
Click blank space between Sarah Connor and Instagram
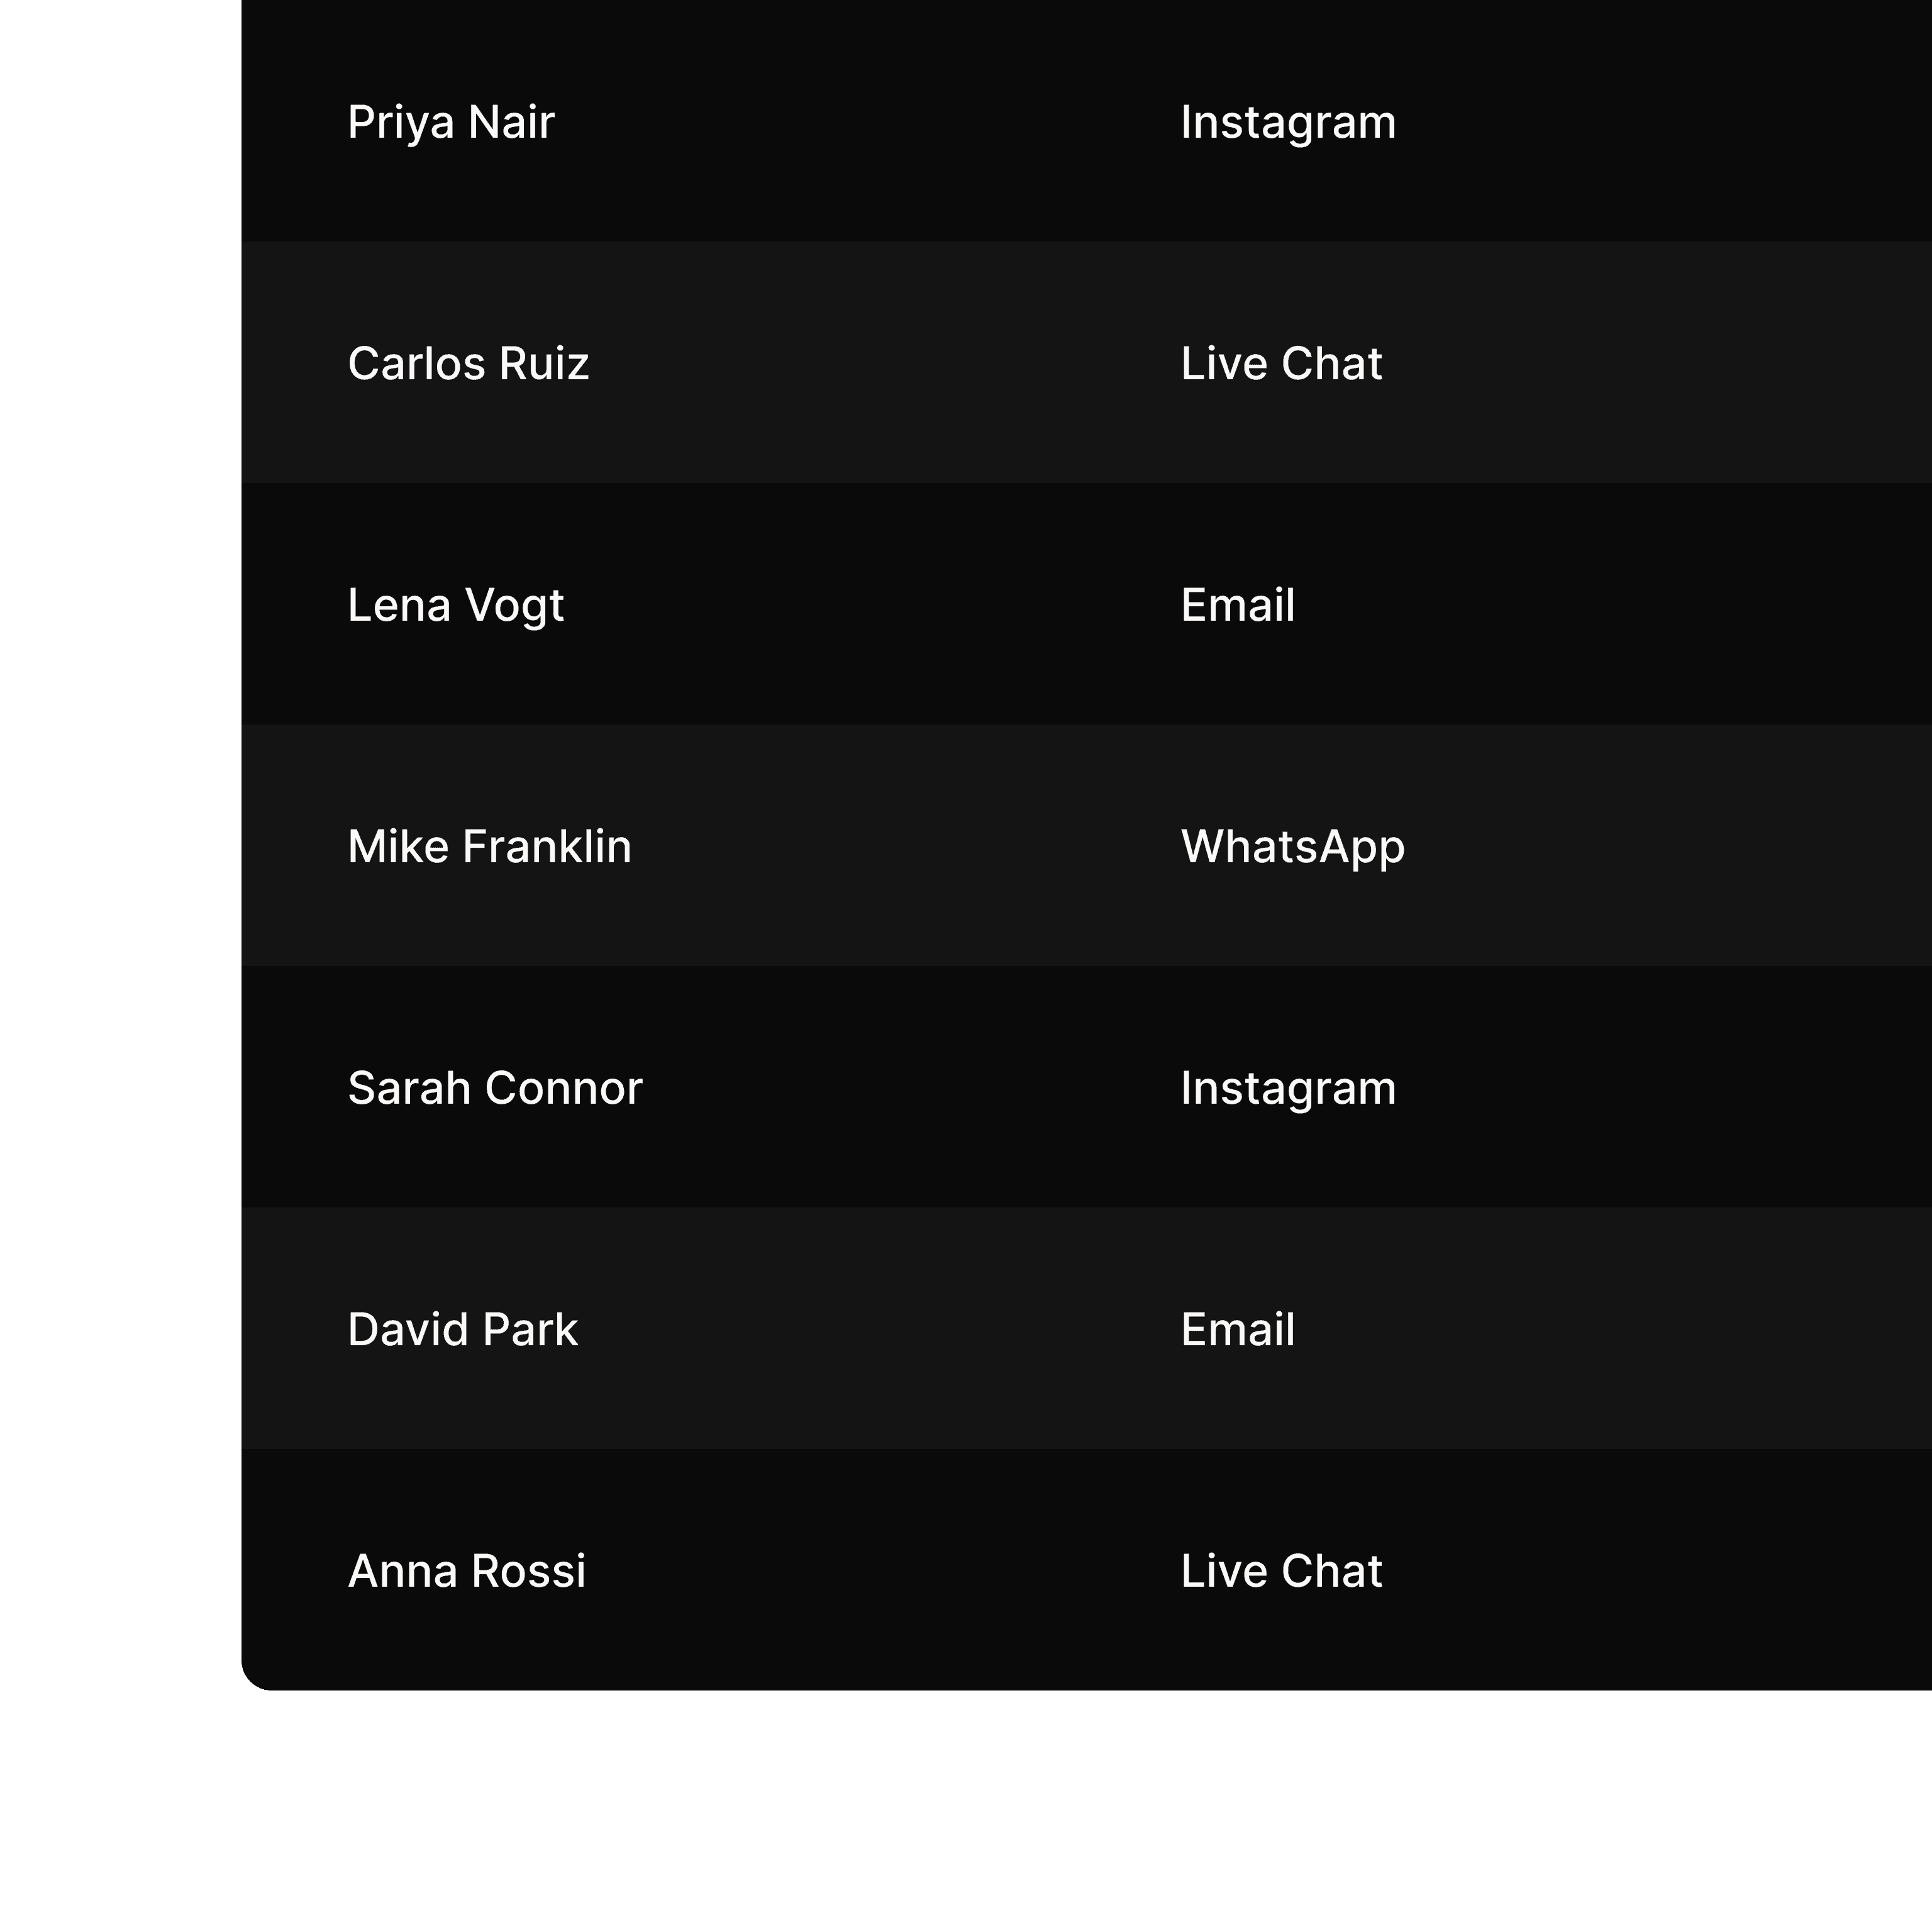click(x=910, y=1088)
